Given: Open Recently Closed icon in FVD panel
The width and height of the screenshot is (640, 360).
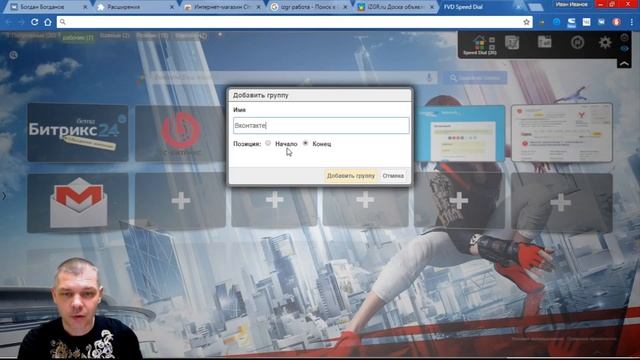Looking at the screenshot, I should [x=544, y=42].
